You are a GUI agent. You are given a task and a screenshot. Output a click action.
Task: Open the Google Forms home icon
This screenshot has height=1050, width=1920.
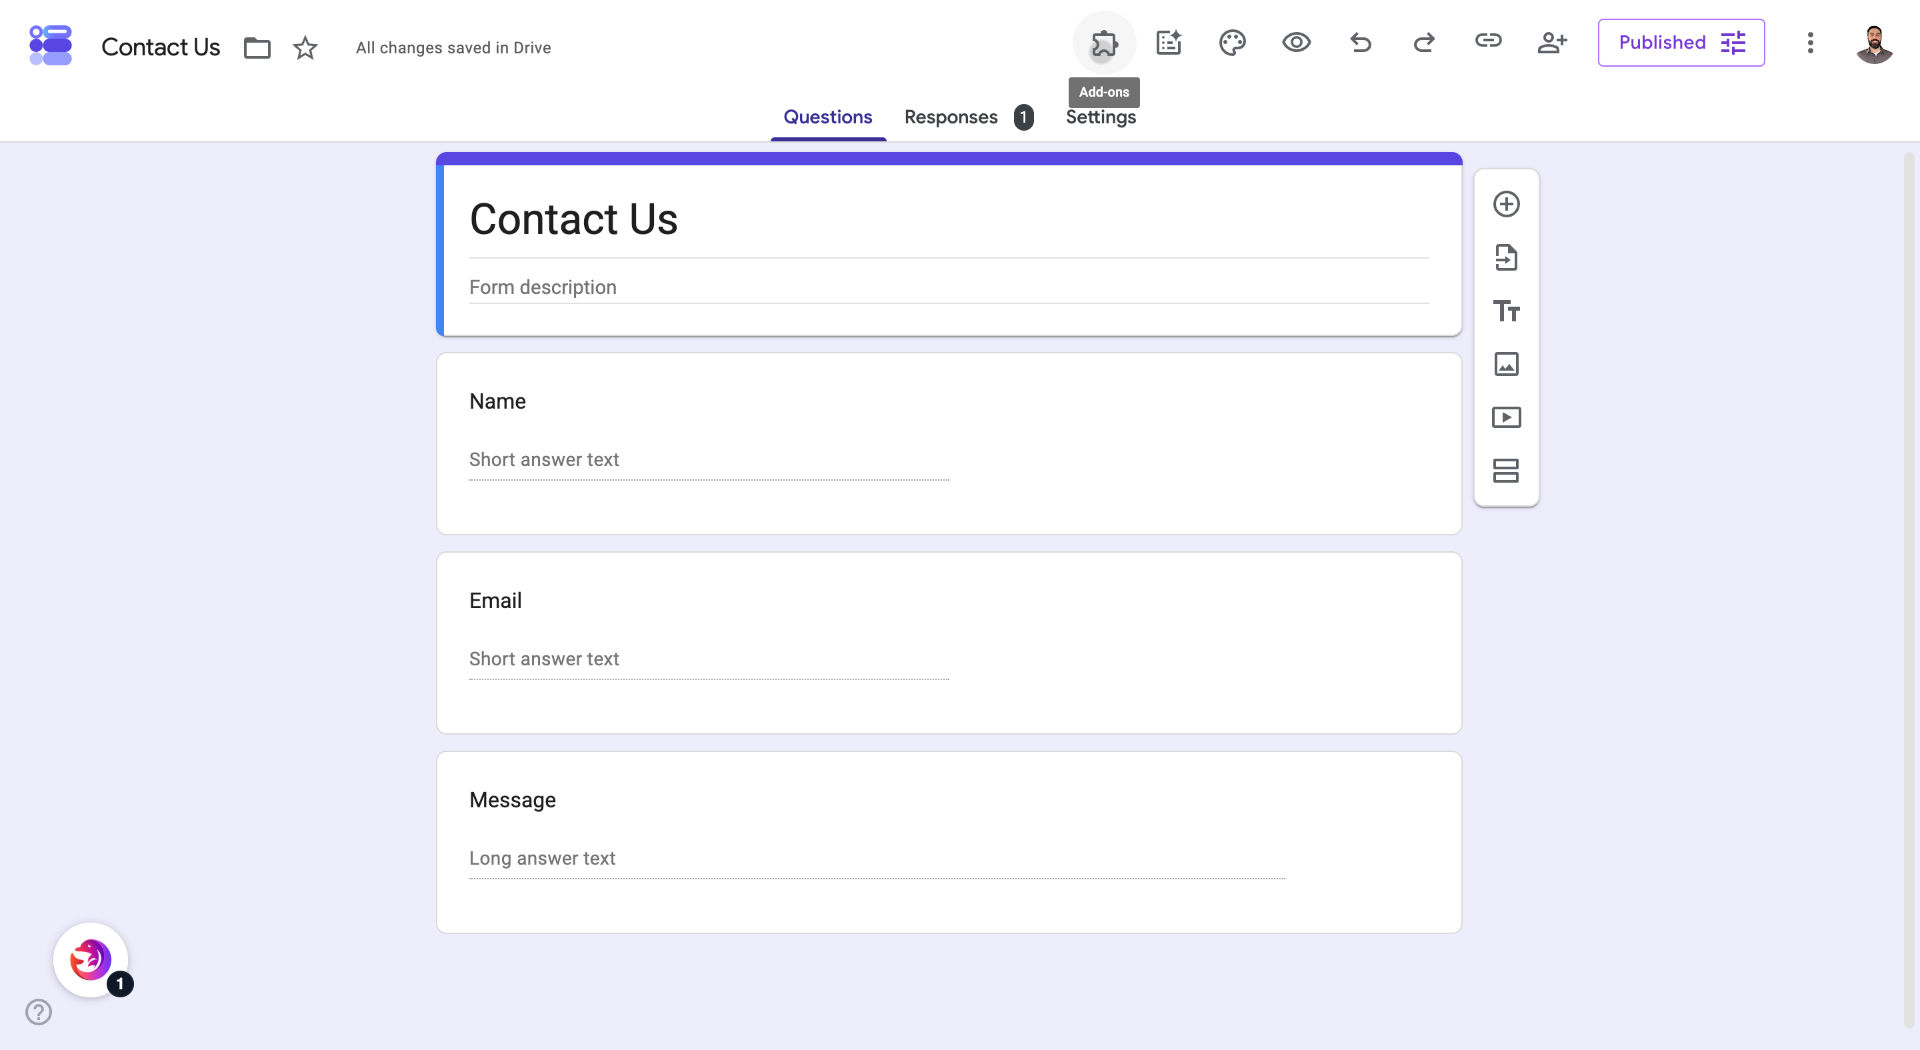tap(50, 46)
